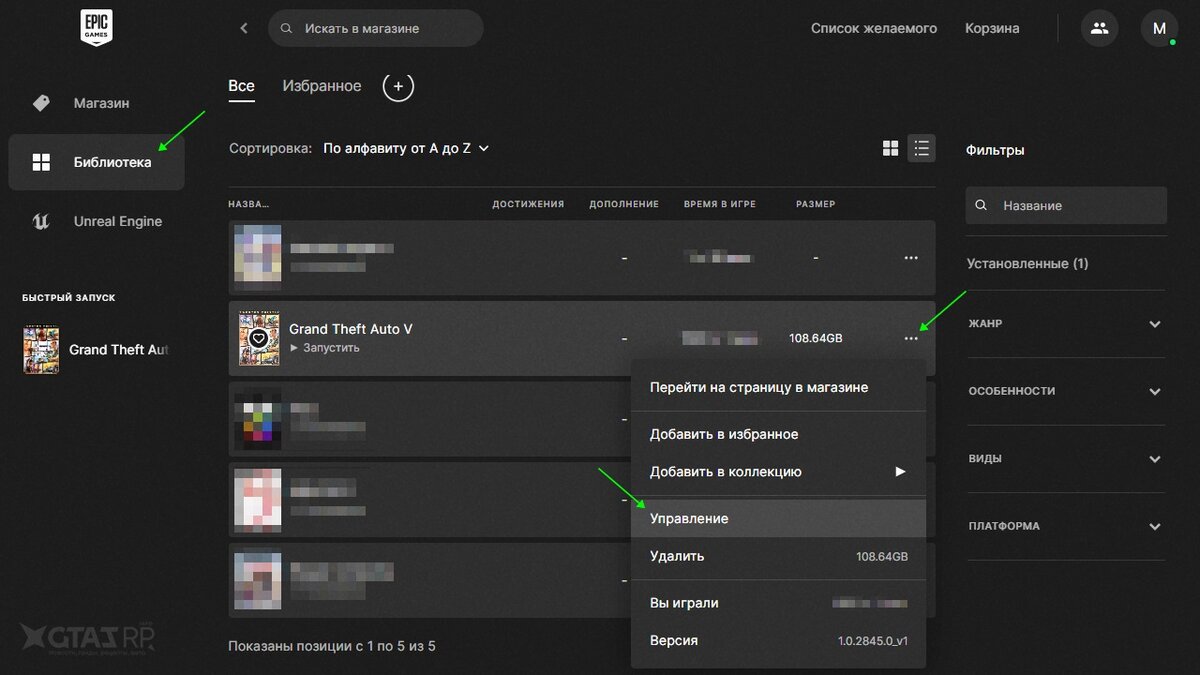
Task: Launch Grand Theft Auto from quick launch
Action: pos(96,350)
